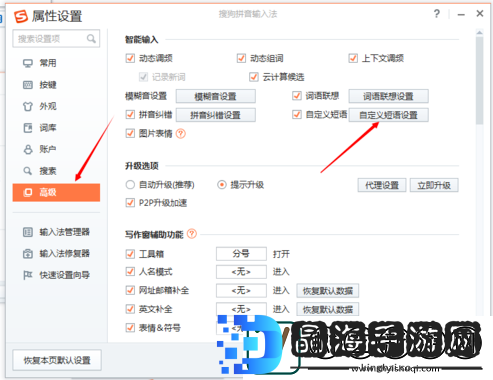Close the 属性设置 window
This screenshot has height=380, width=493.
pos(480,14)
